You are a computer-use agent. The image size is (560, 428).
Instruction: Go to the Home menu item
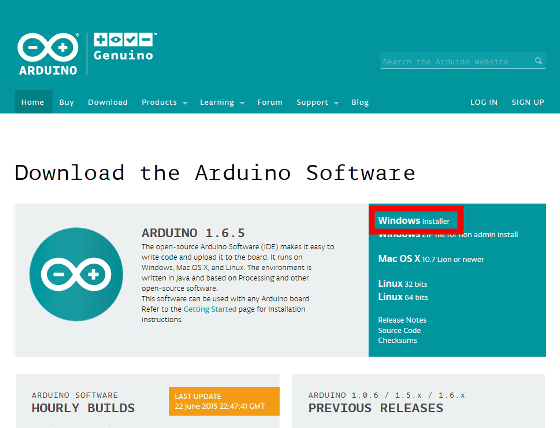tap(33, 102)
